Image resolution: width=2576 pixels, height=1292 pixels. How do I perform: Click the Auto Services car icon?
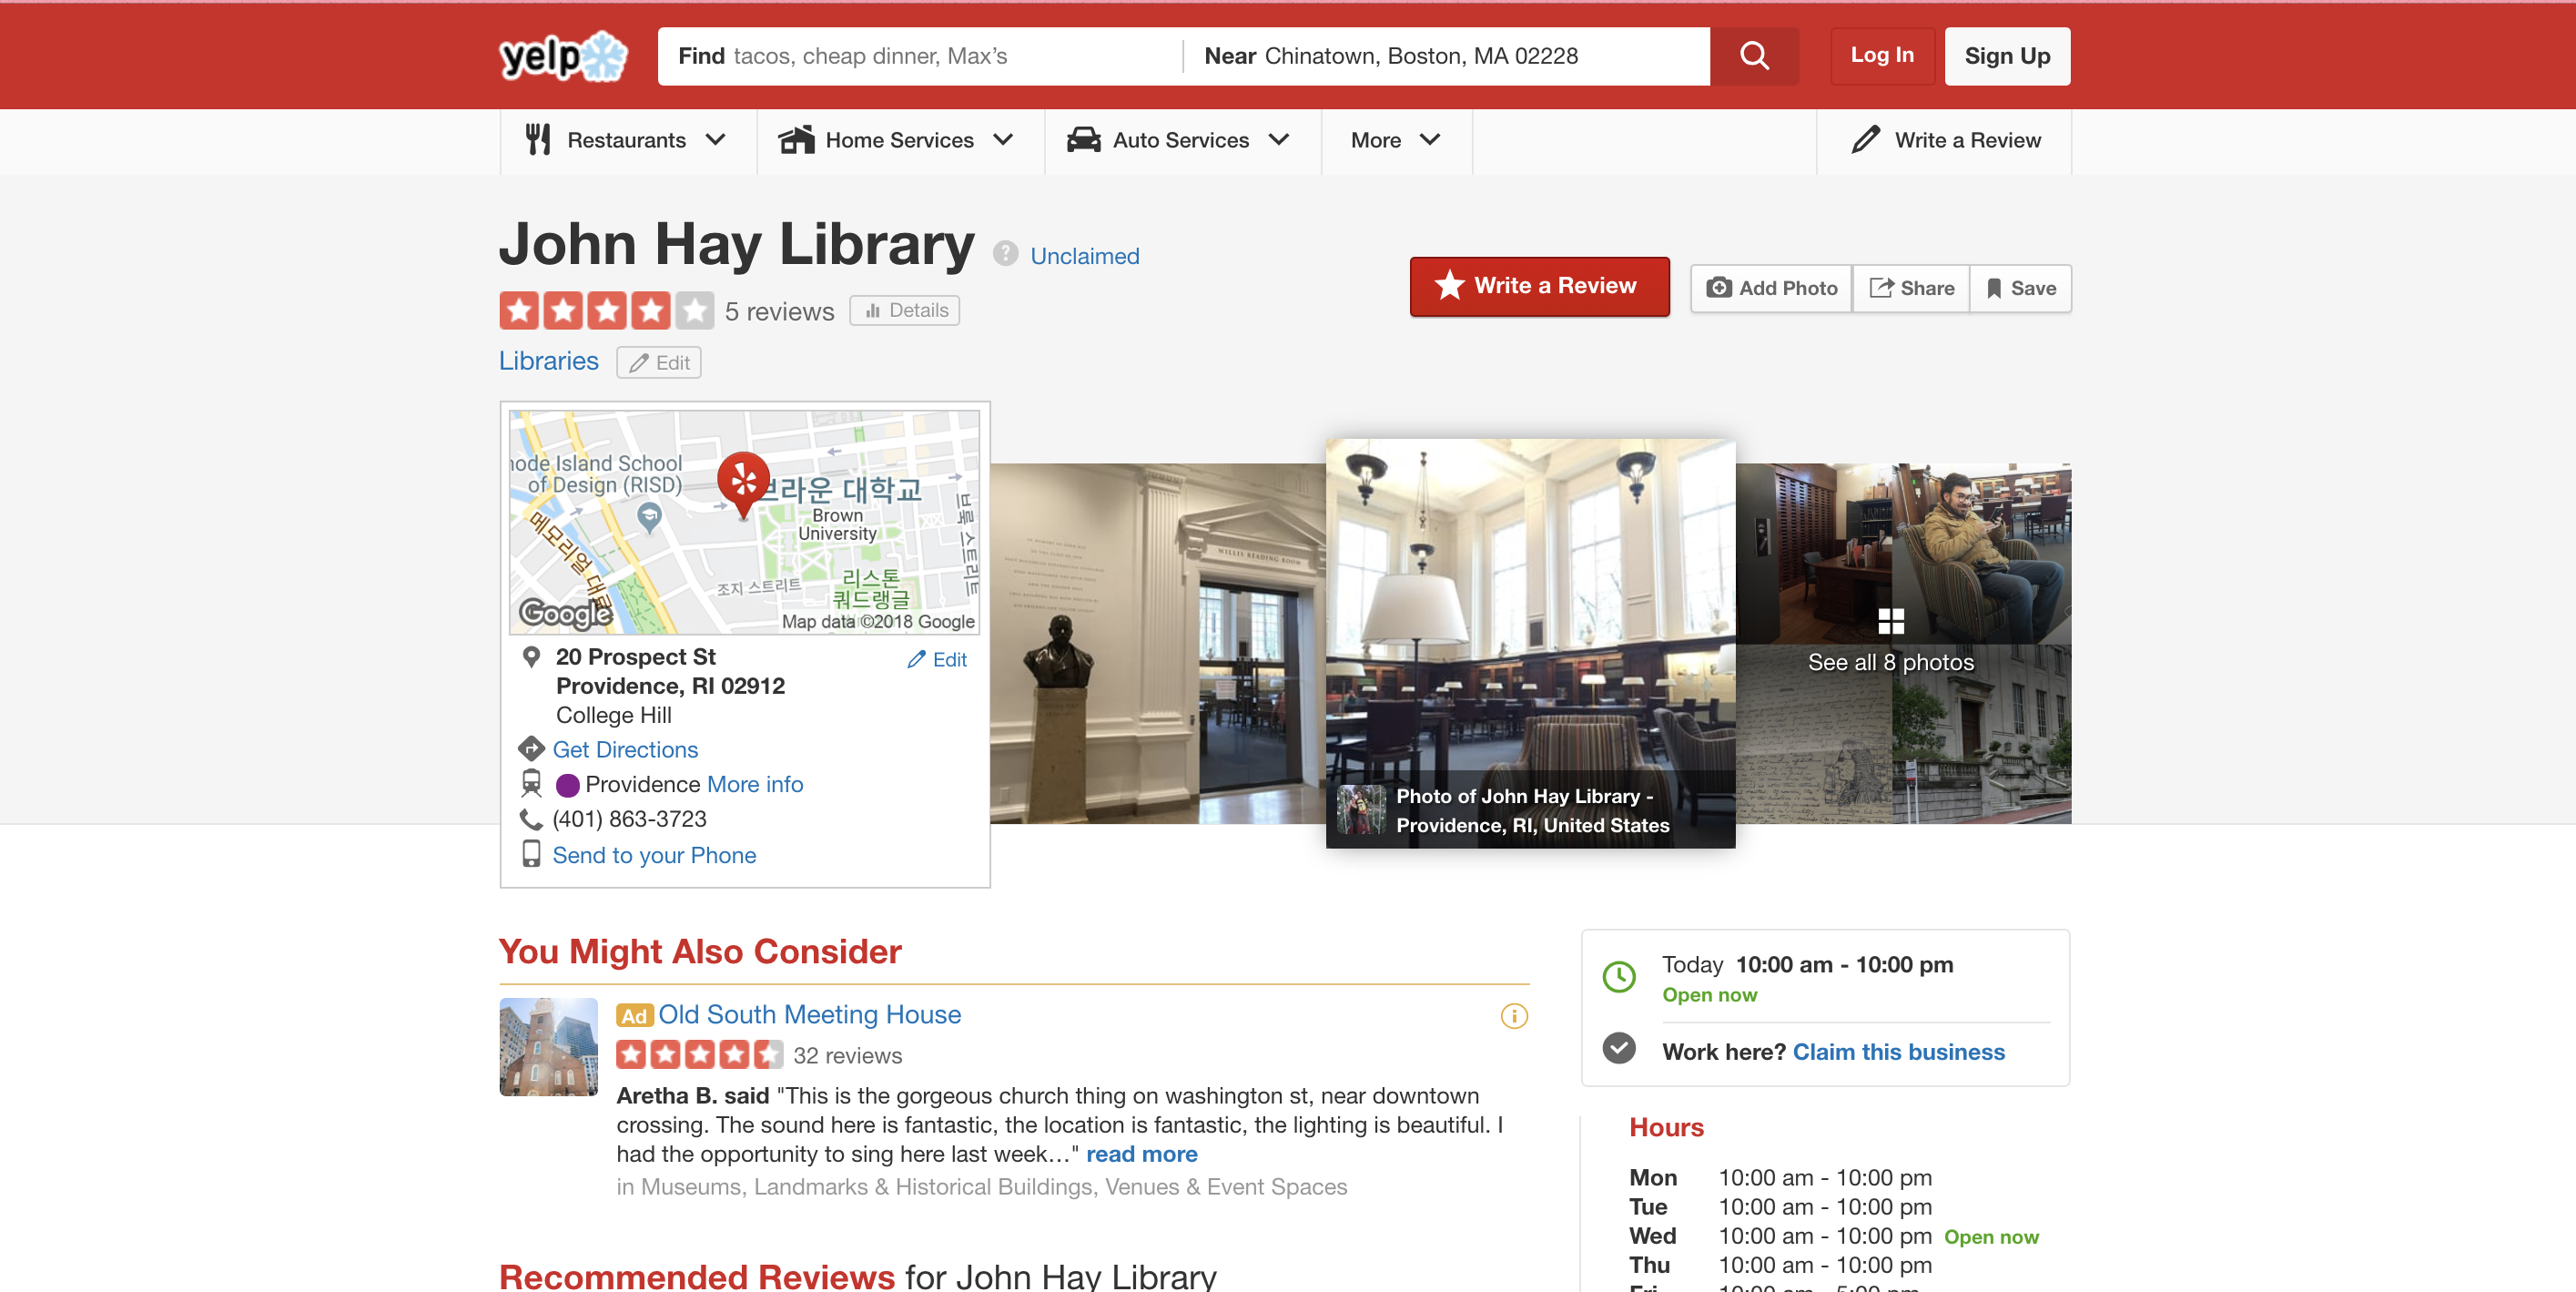(1083, 139)
